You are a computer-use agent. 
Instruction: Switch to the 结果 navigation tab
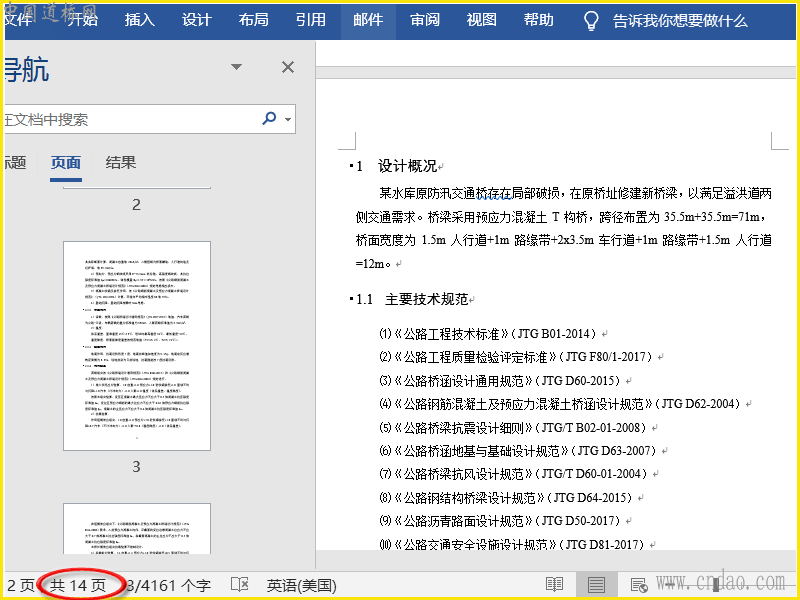click(121, 163)
